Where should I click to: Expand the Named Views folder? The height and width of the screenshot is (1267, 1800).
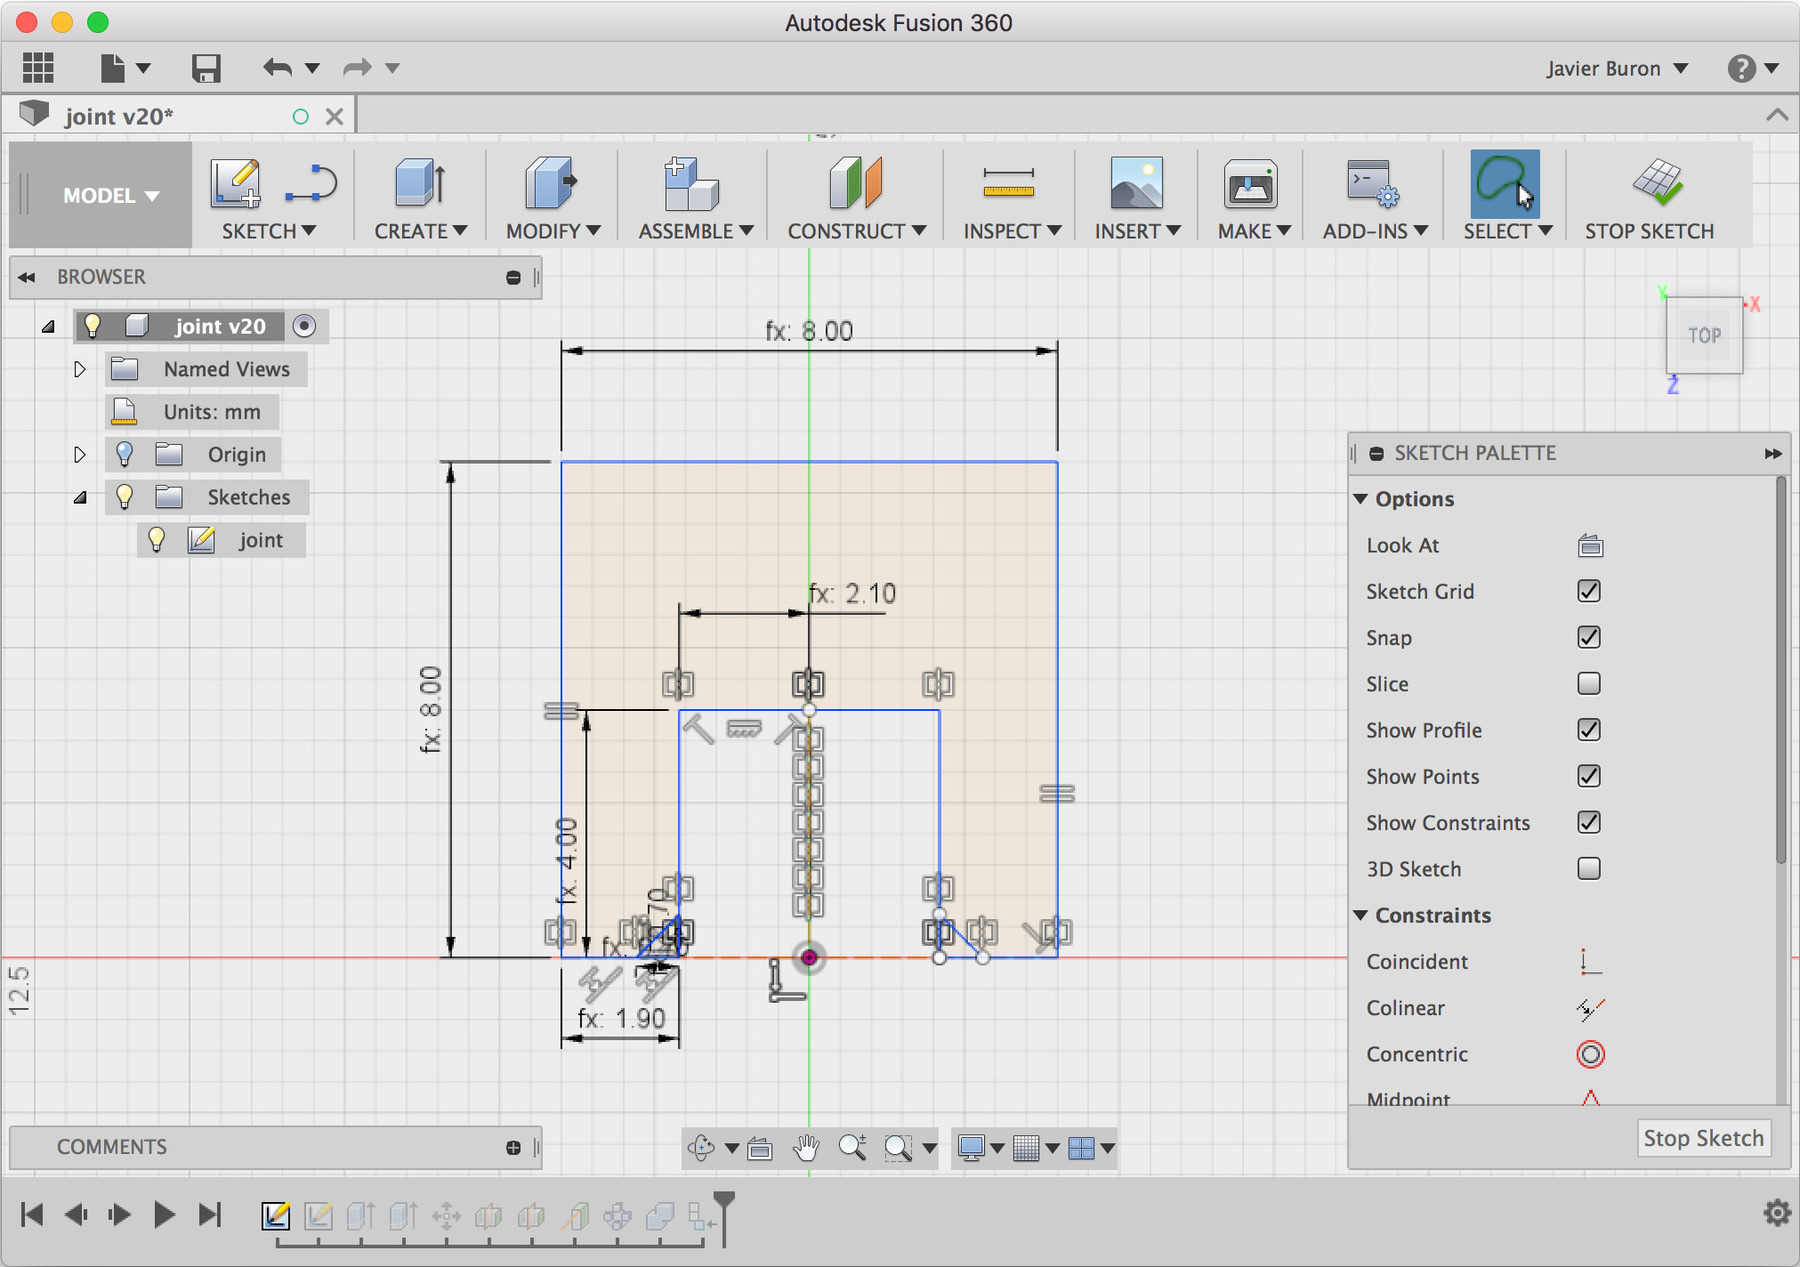[79, 369]
